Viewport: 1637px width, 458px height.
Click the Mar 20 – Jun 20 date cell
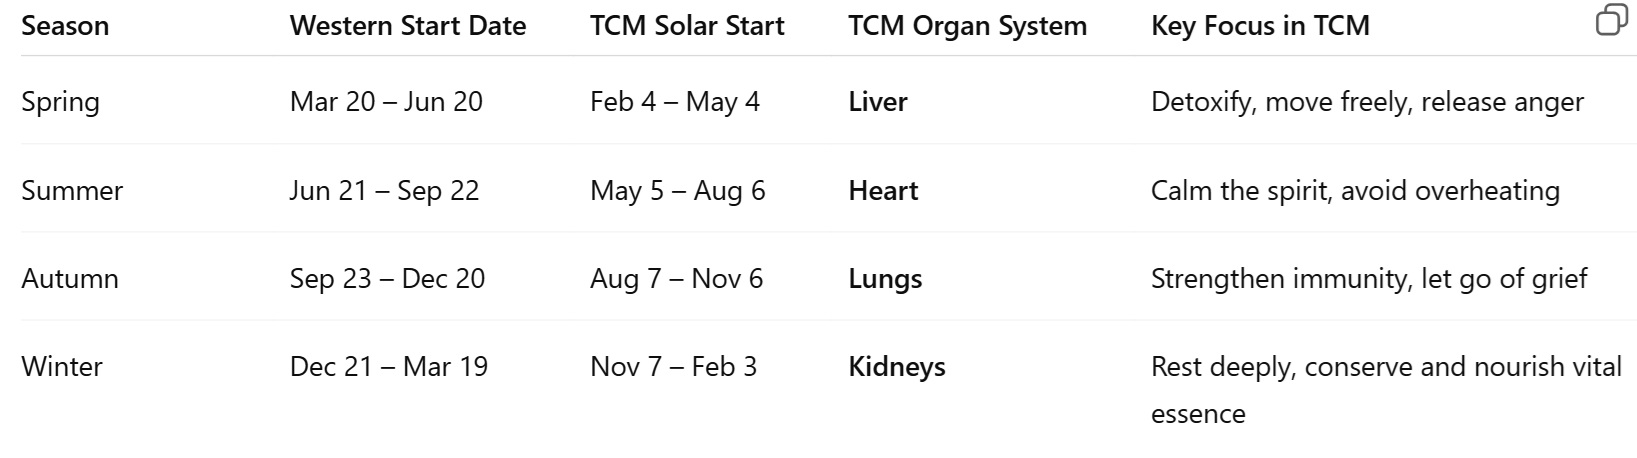(386, 102)
